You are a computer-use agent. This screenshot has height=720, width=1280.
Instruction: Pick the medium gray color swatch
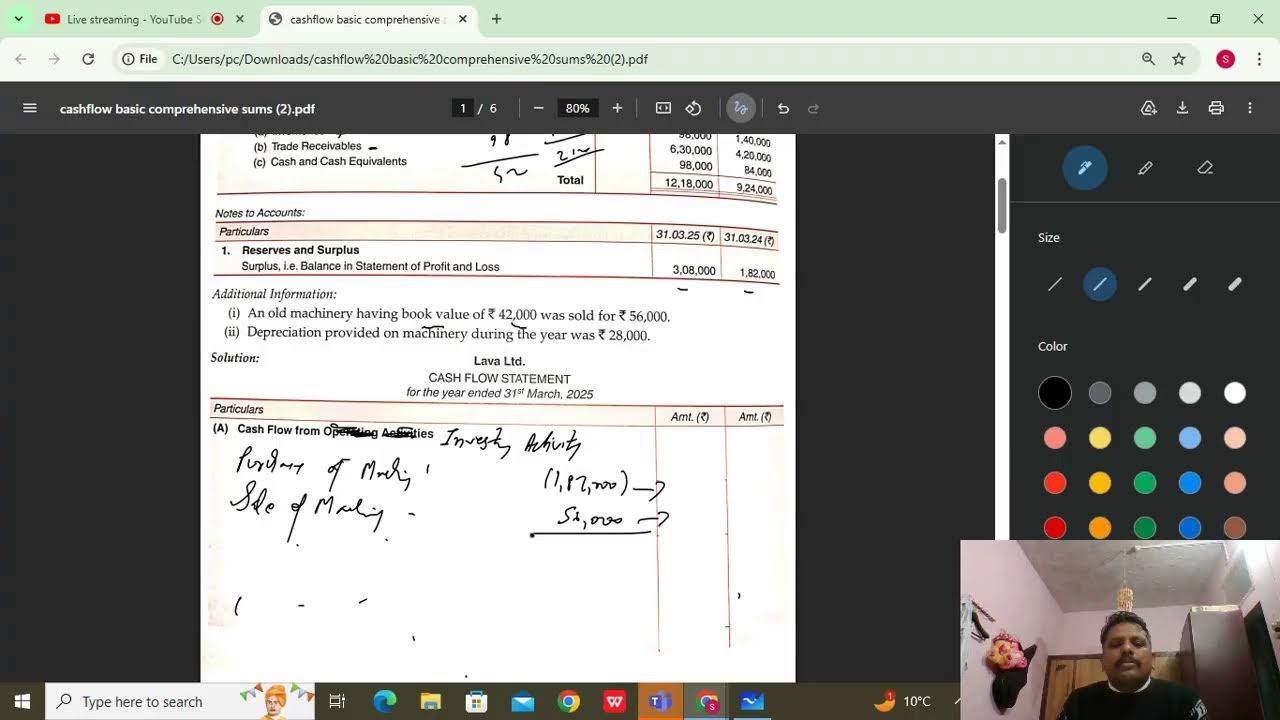[1145, 393]
